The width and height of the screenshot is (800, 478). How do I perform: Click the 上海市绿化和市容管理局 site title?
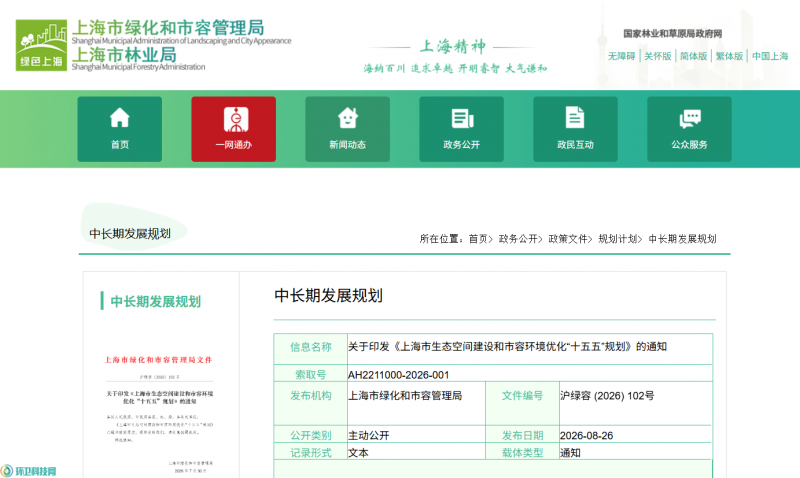pos(168,28)
